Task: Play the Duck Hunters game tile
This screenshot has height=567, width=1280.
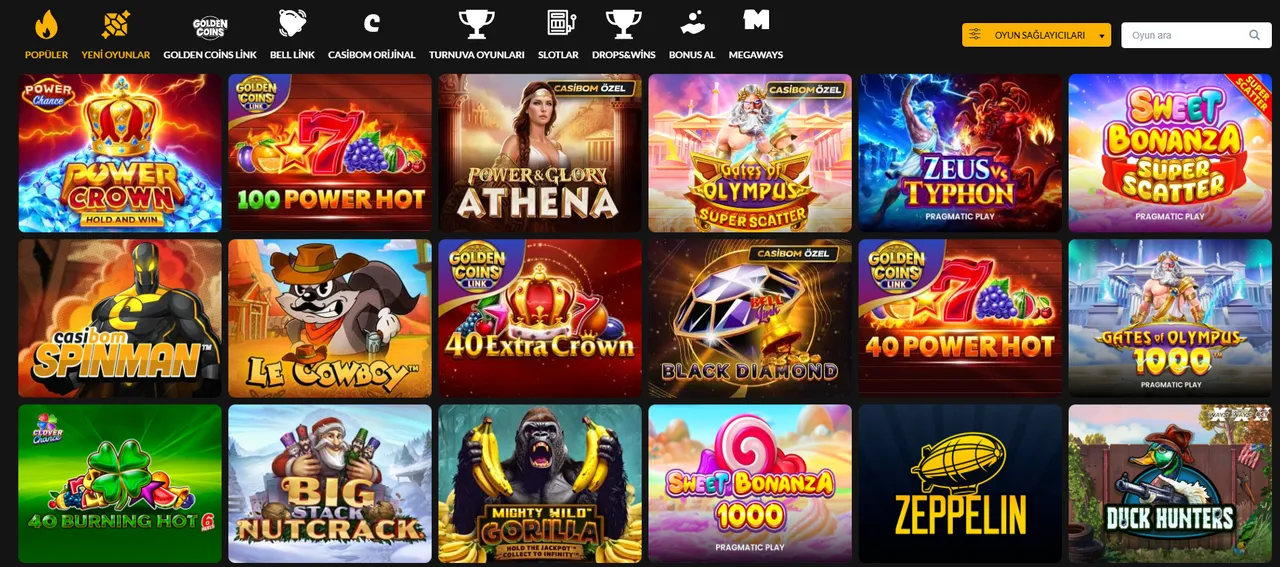Action: [1170, 484]
